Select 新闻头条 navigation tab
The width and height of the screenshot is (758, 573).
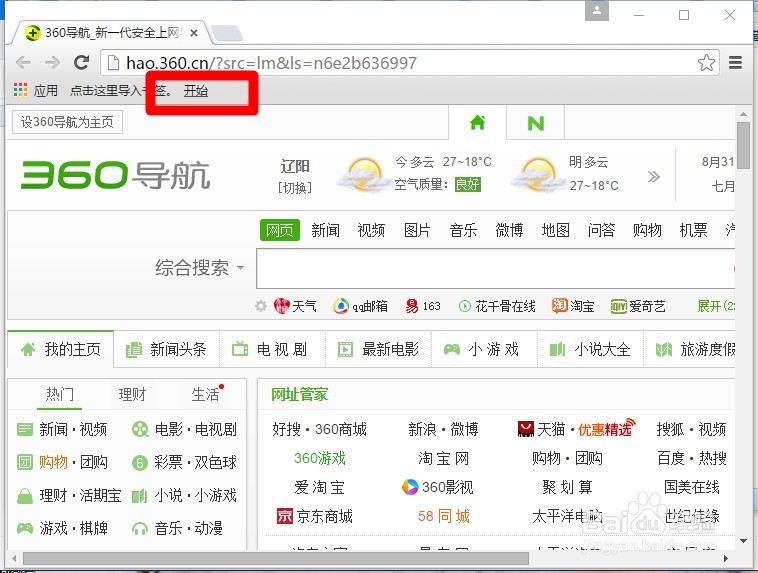point(166,349)
